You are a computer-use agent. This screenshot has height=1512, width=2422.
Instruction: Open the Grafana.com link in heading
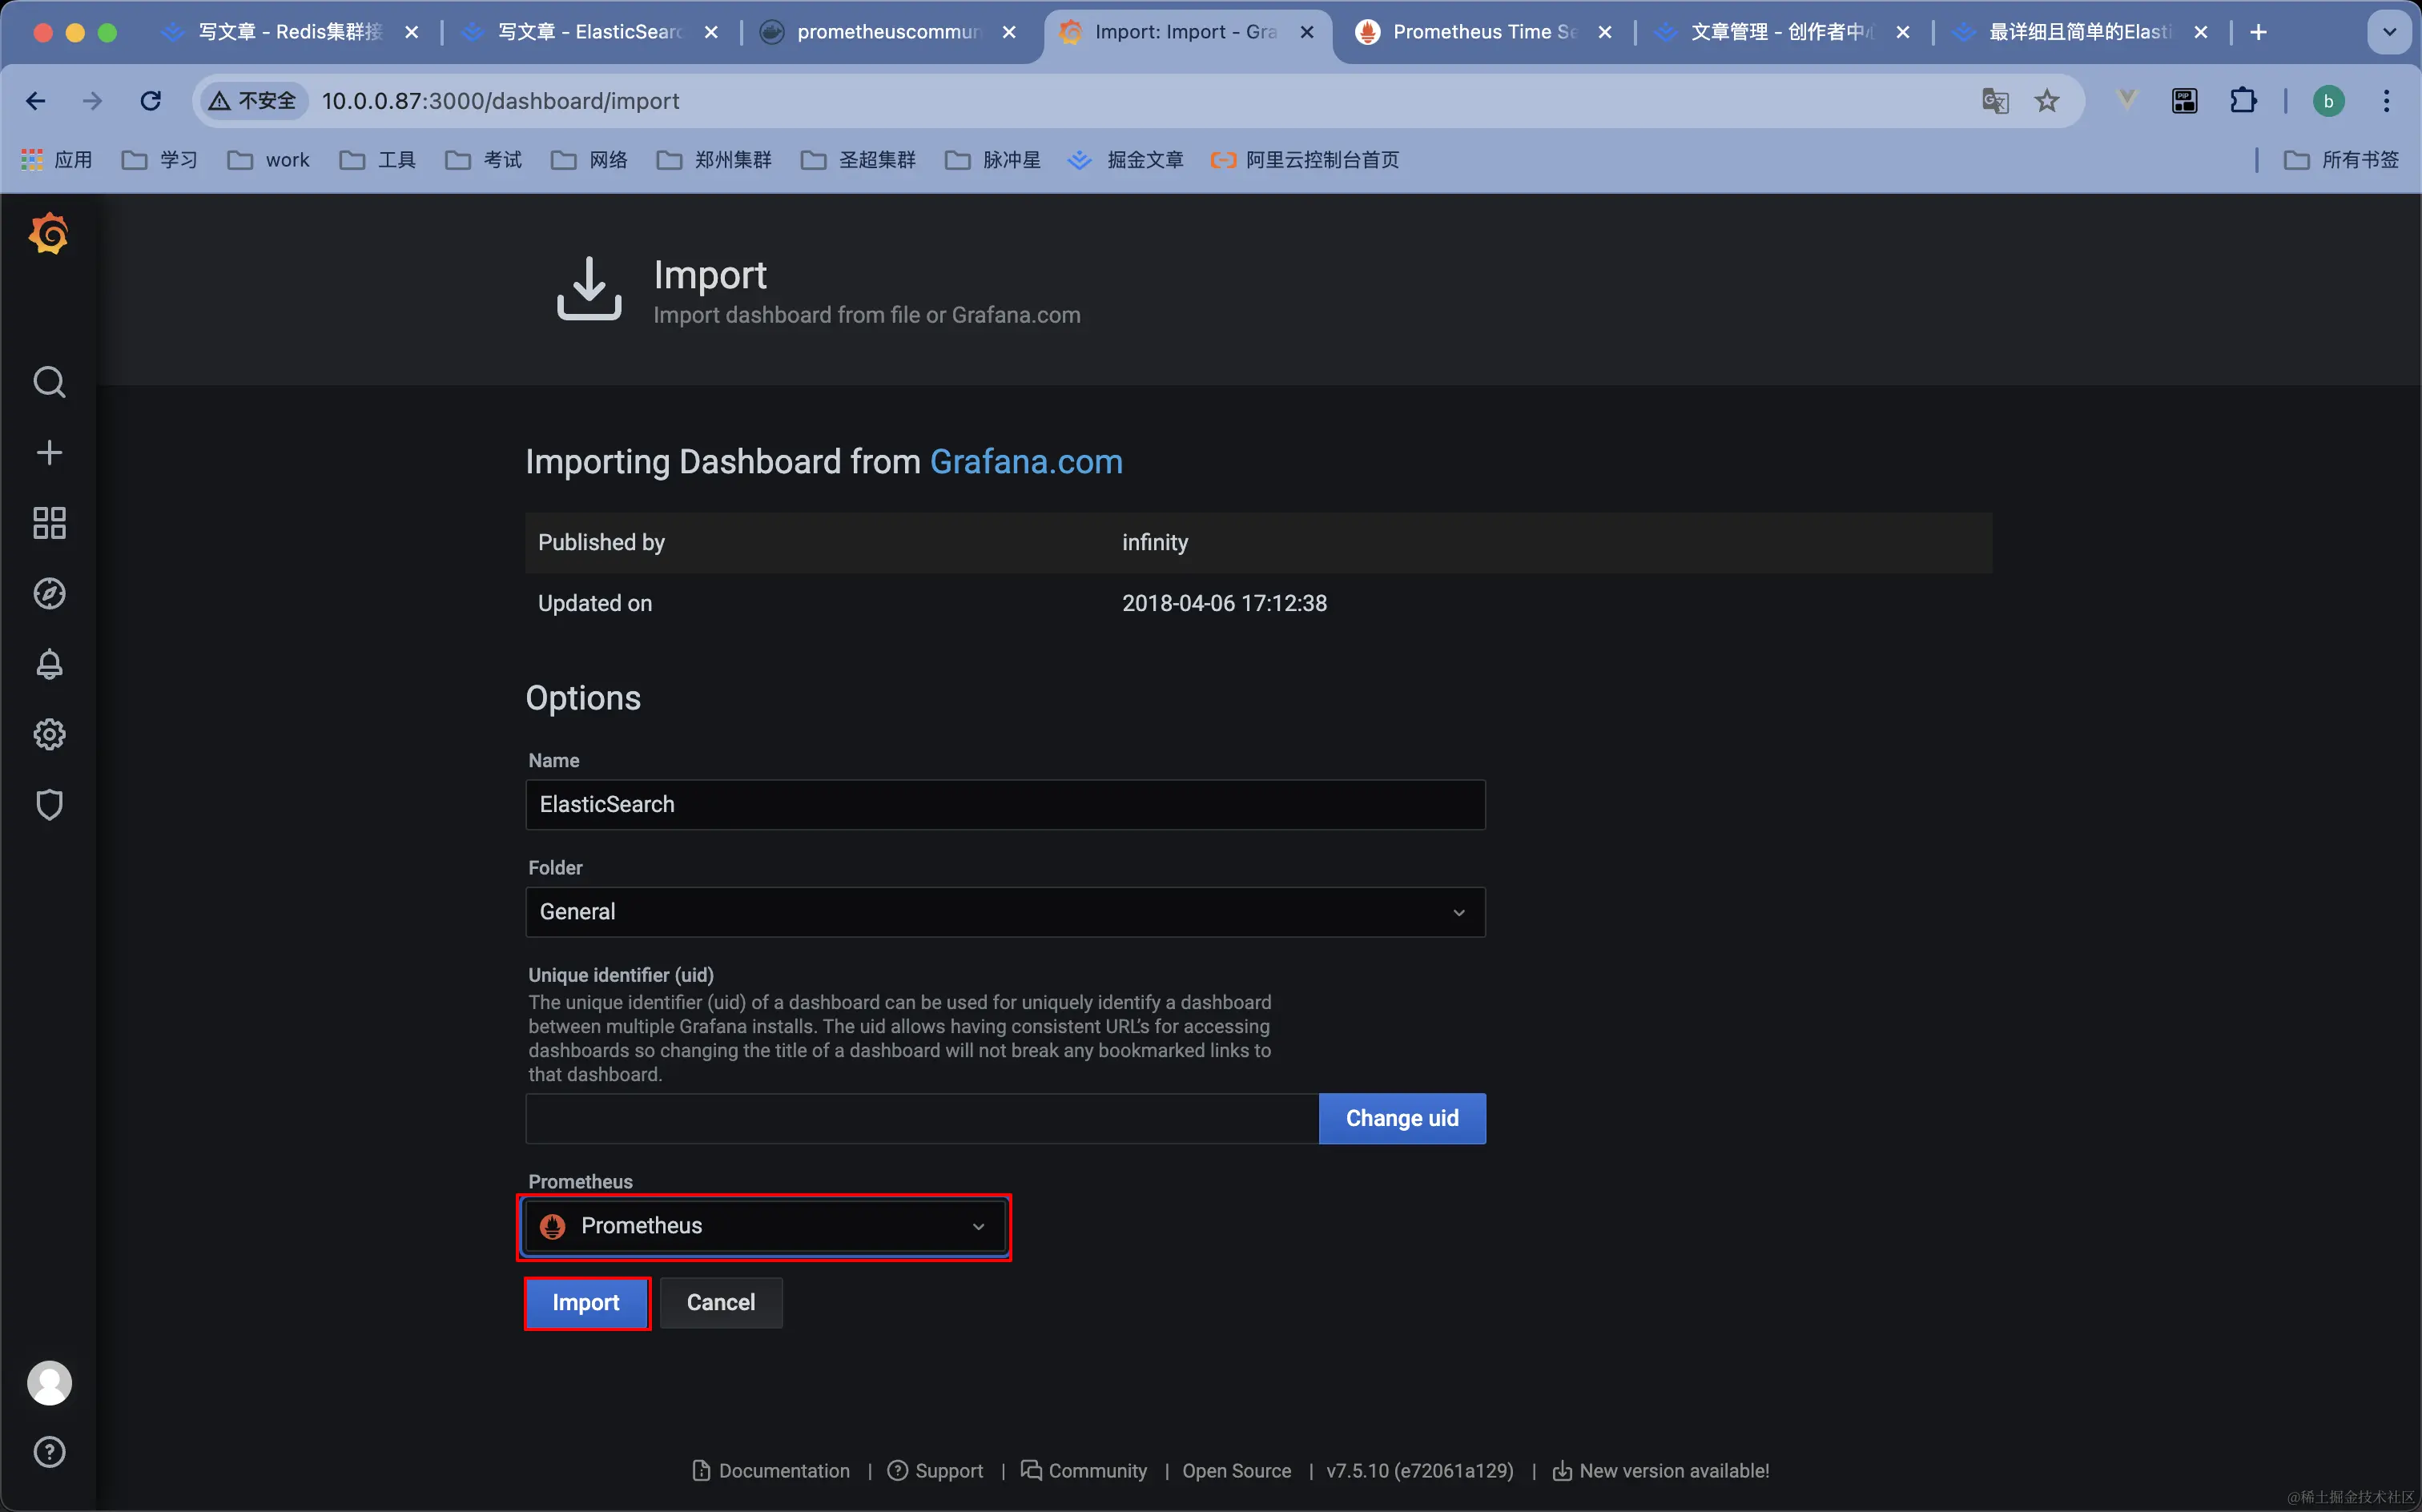1026,462
